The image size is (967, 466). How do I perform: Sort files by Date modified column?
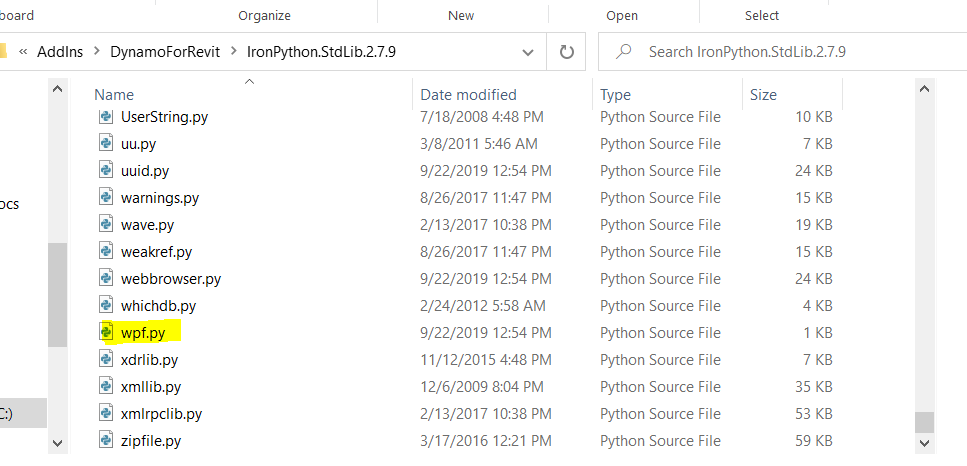[x=468, y=95]
